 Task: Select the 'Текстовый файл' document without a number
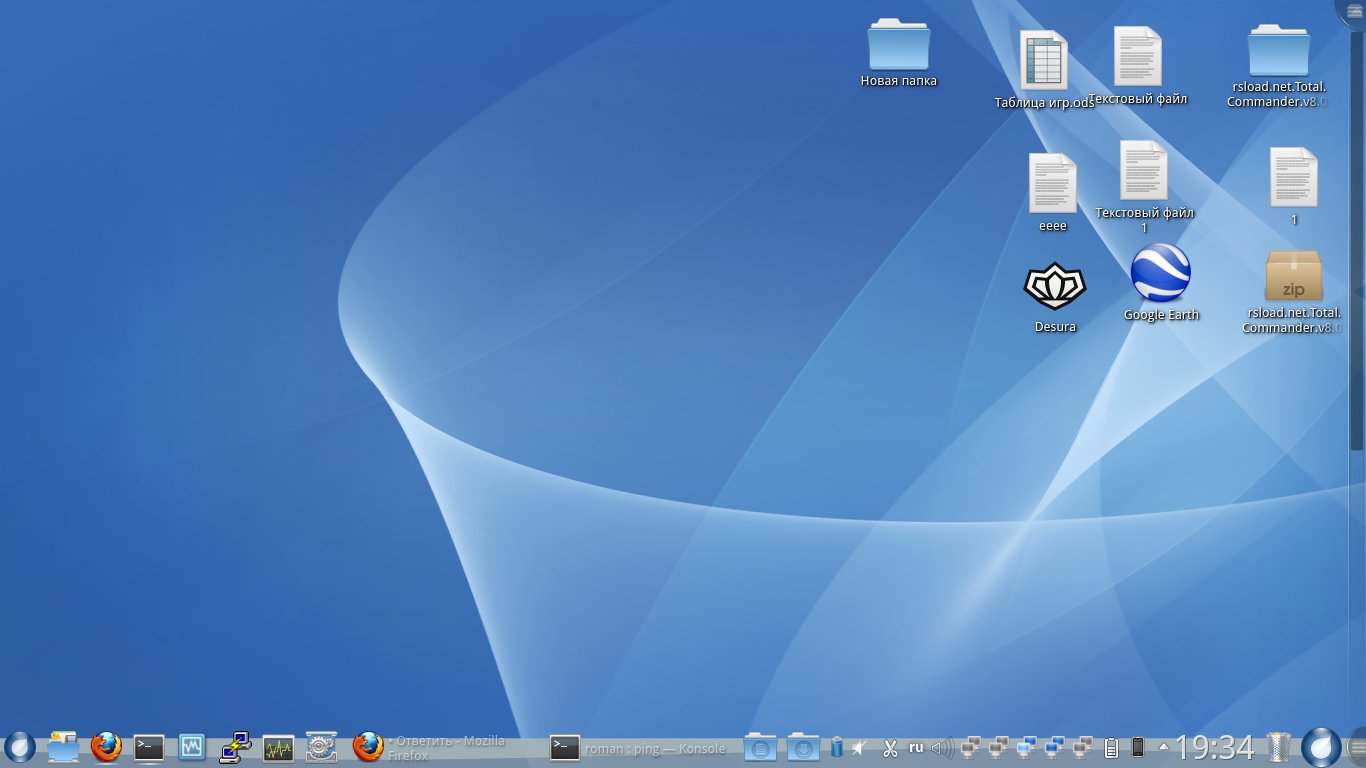tap(1138, 65)
